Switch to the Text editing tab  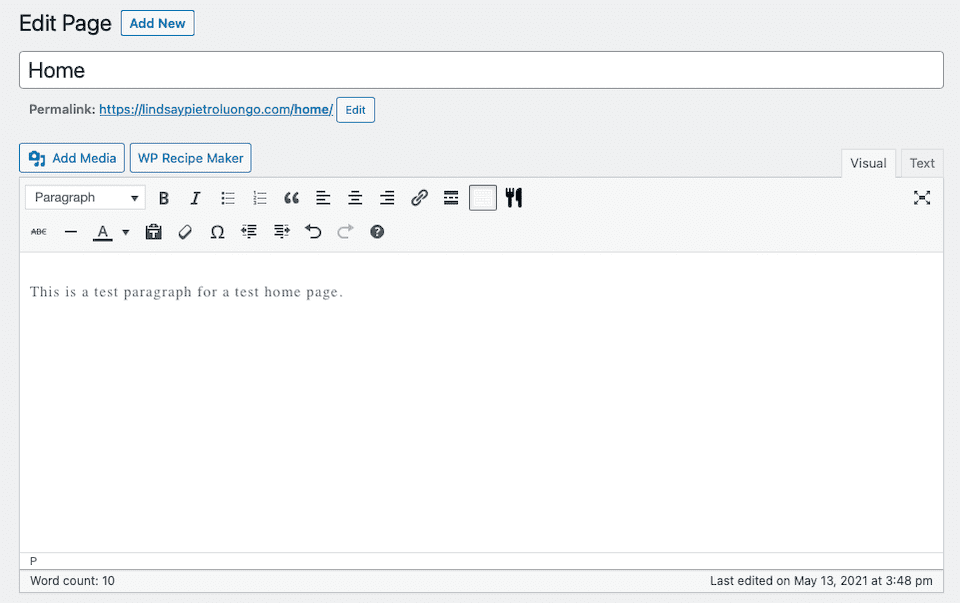(921, 162)
